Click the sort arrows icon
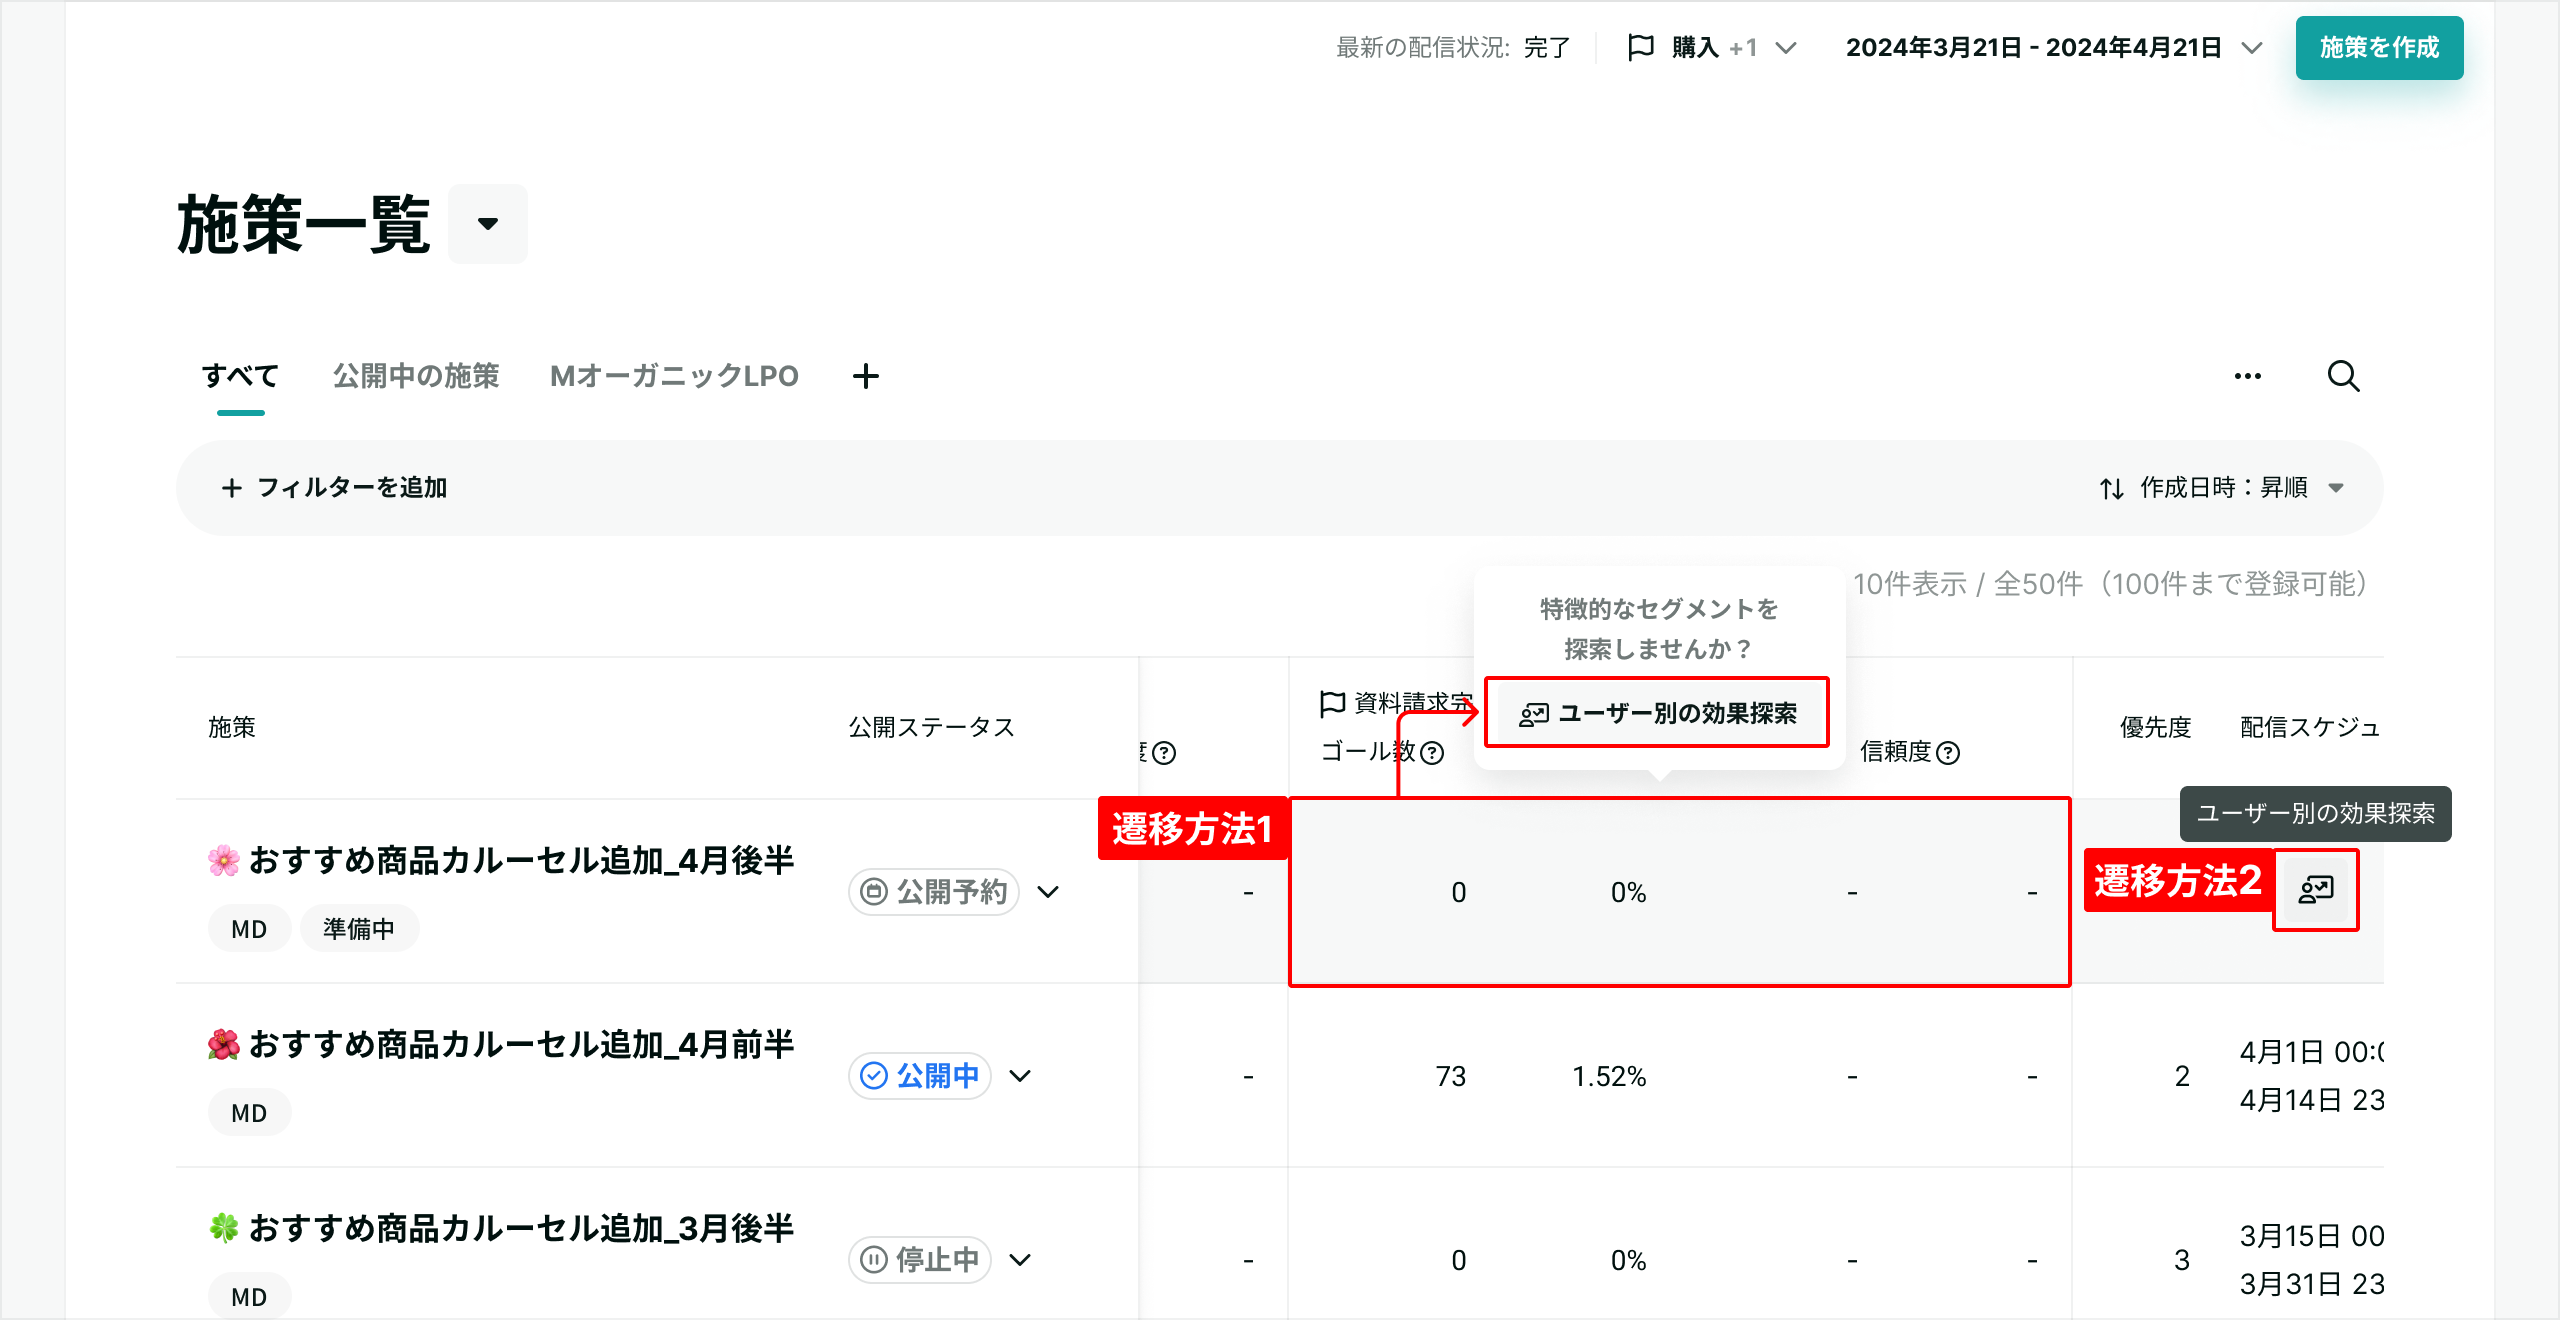 2111,488
